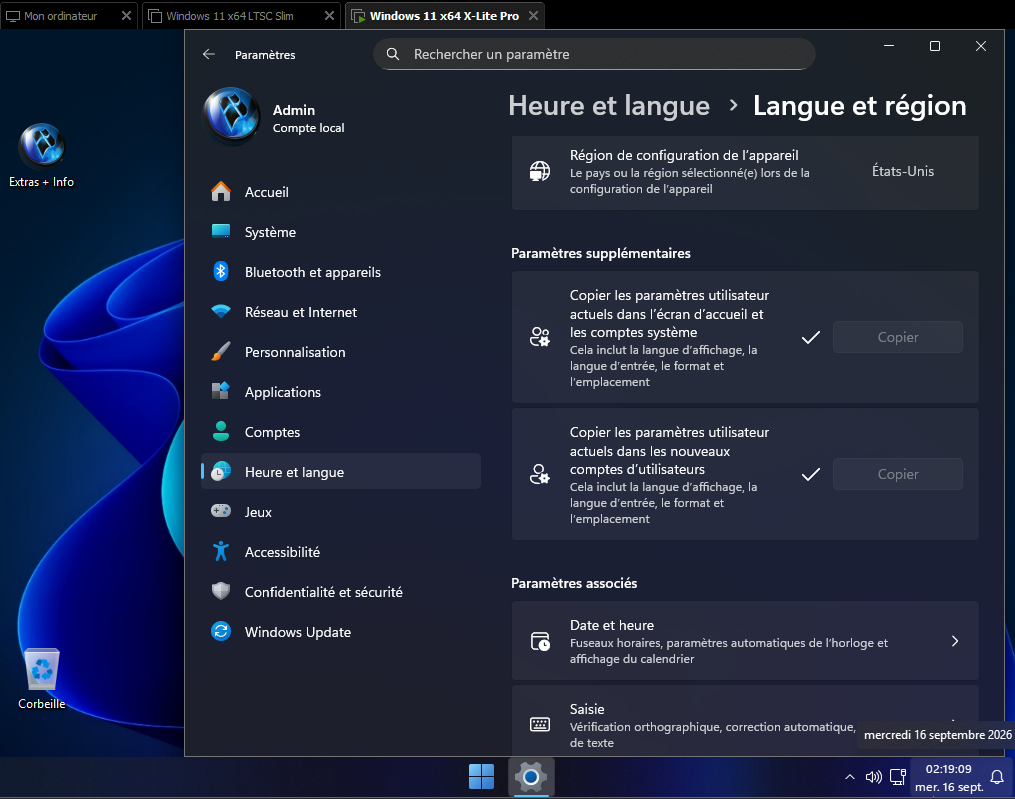1015x799 pixels.
Task: Click Copier for new user accounts
Action: tap(897, 474)
